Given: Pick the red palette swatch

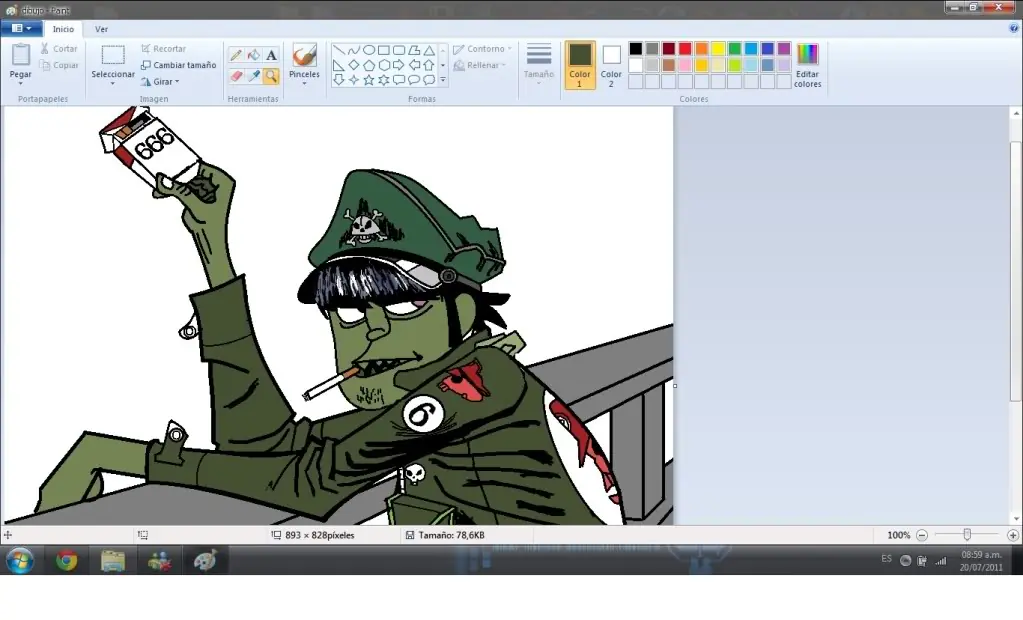Looking at the screenshot, I should pyautogui.click(x=685, y=48).
